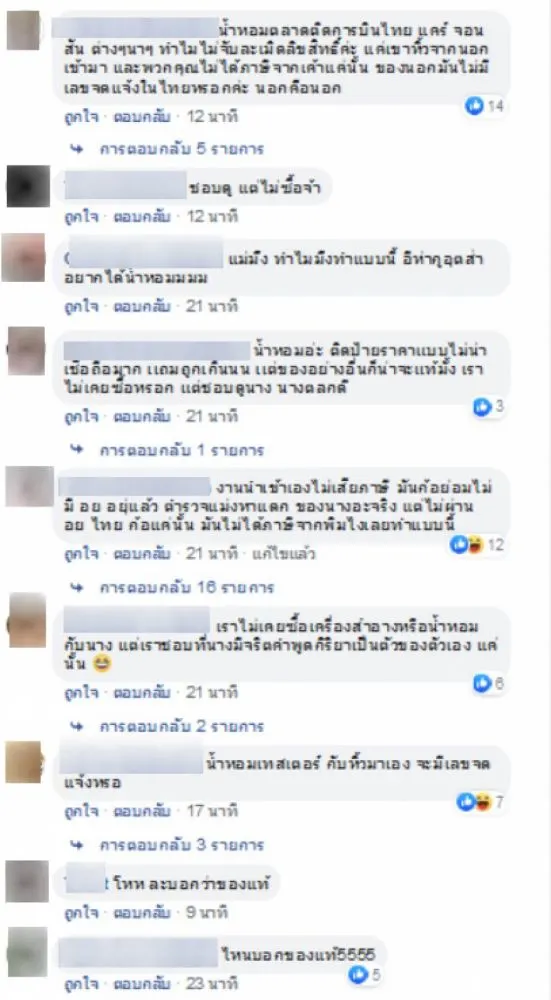Image resolution: width=551 pixels, height=1000 pixels.
Task: Click ถูกใจ on the 23-minute-old comment
Action: point(82,982)
